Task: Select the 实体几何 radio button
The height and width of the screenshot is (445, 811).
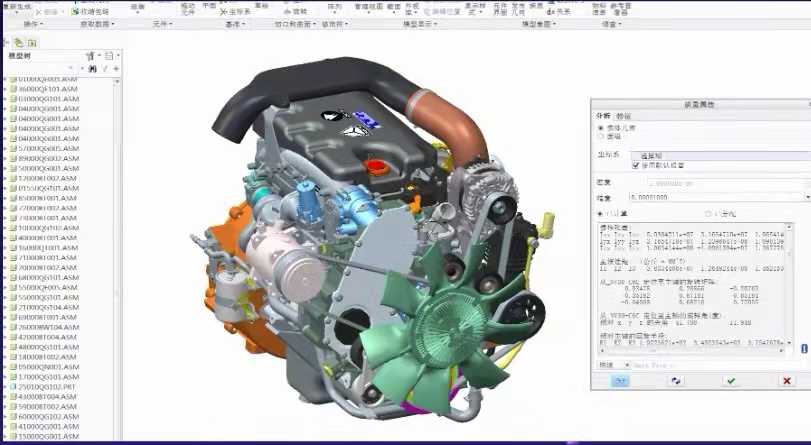Action: pos(601,128)
